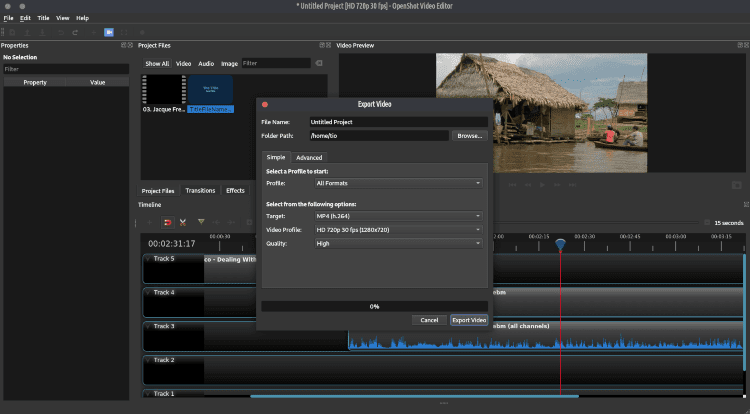Open the View menu
750x414 pixels.
click(63, 18)
